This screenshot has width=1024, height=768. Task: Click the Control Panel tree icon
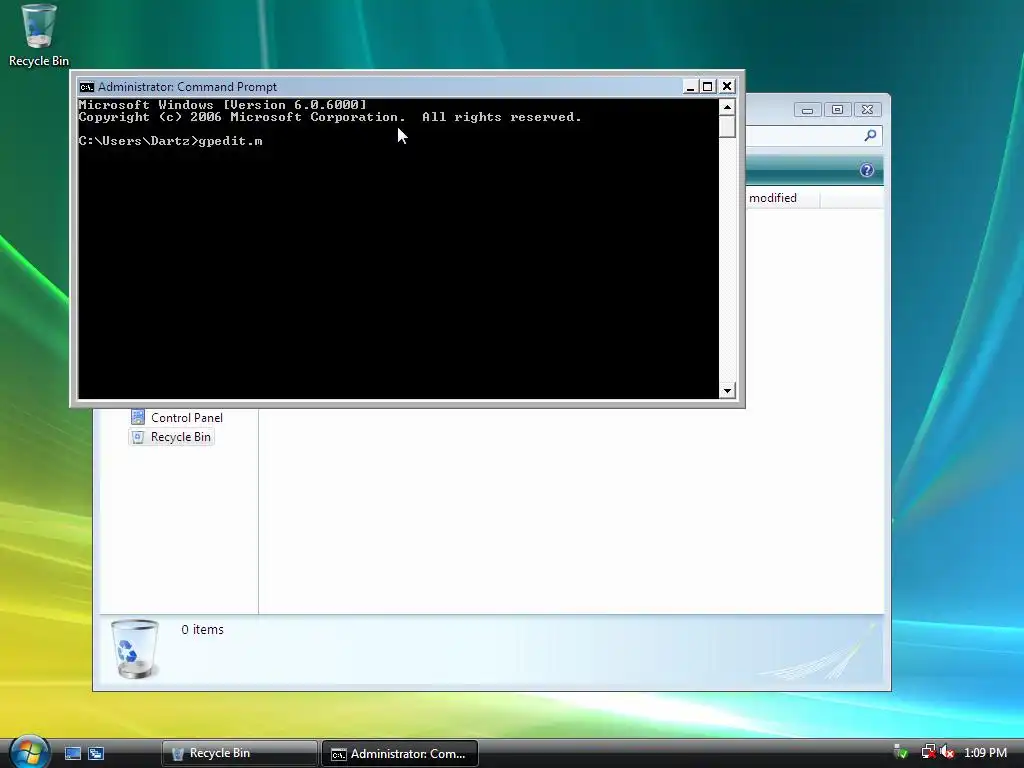tap(138, 417)
